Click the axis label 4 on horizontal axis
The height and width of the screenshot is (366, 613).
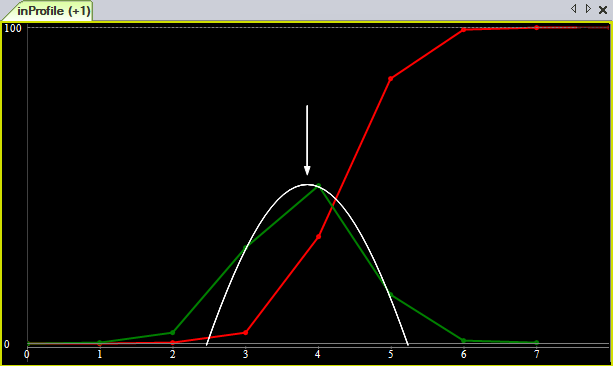click(x=317, y=355)
